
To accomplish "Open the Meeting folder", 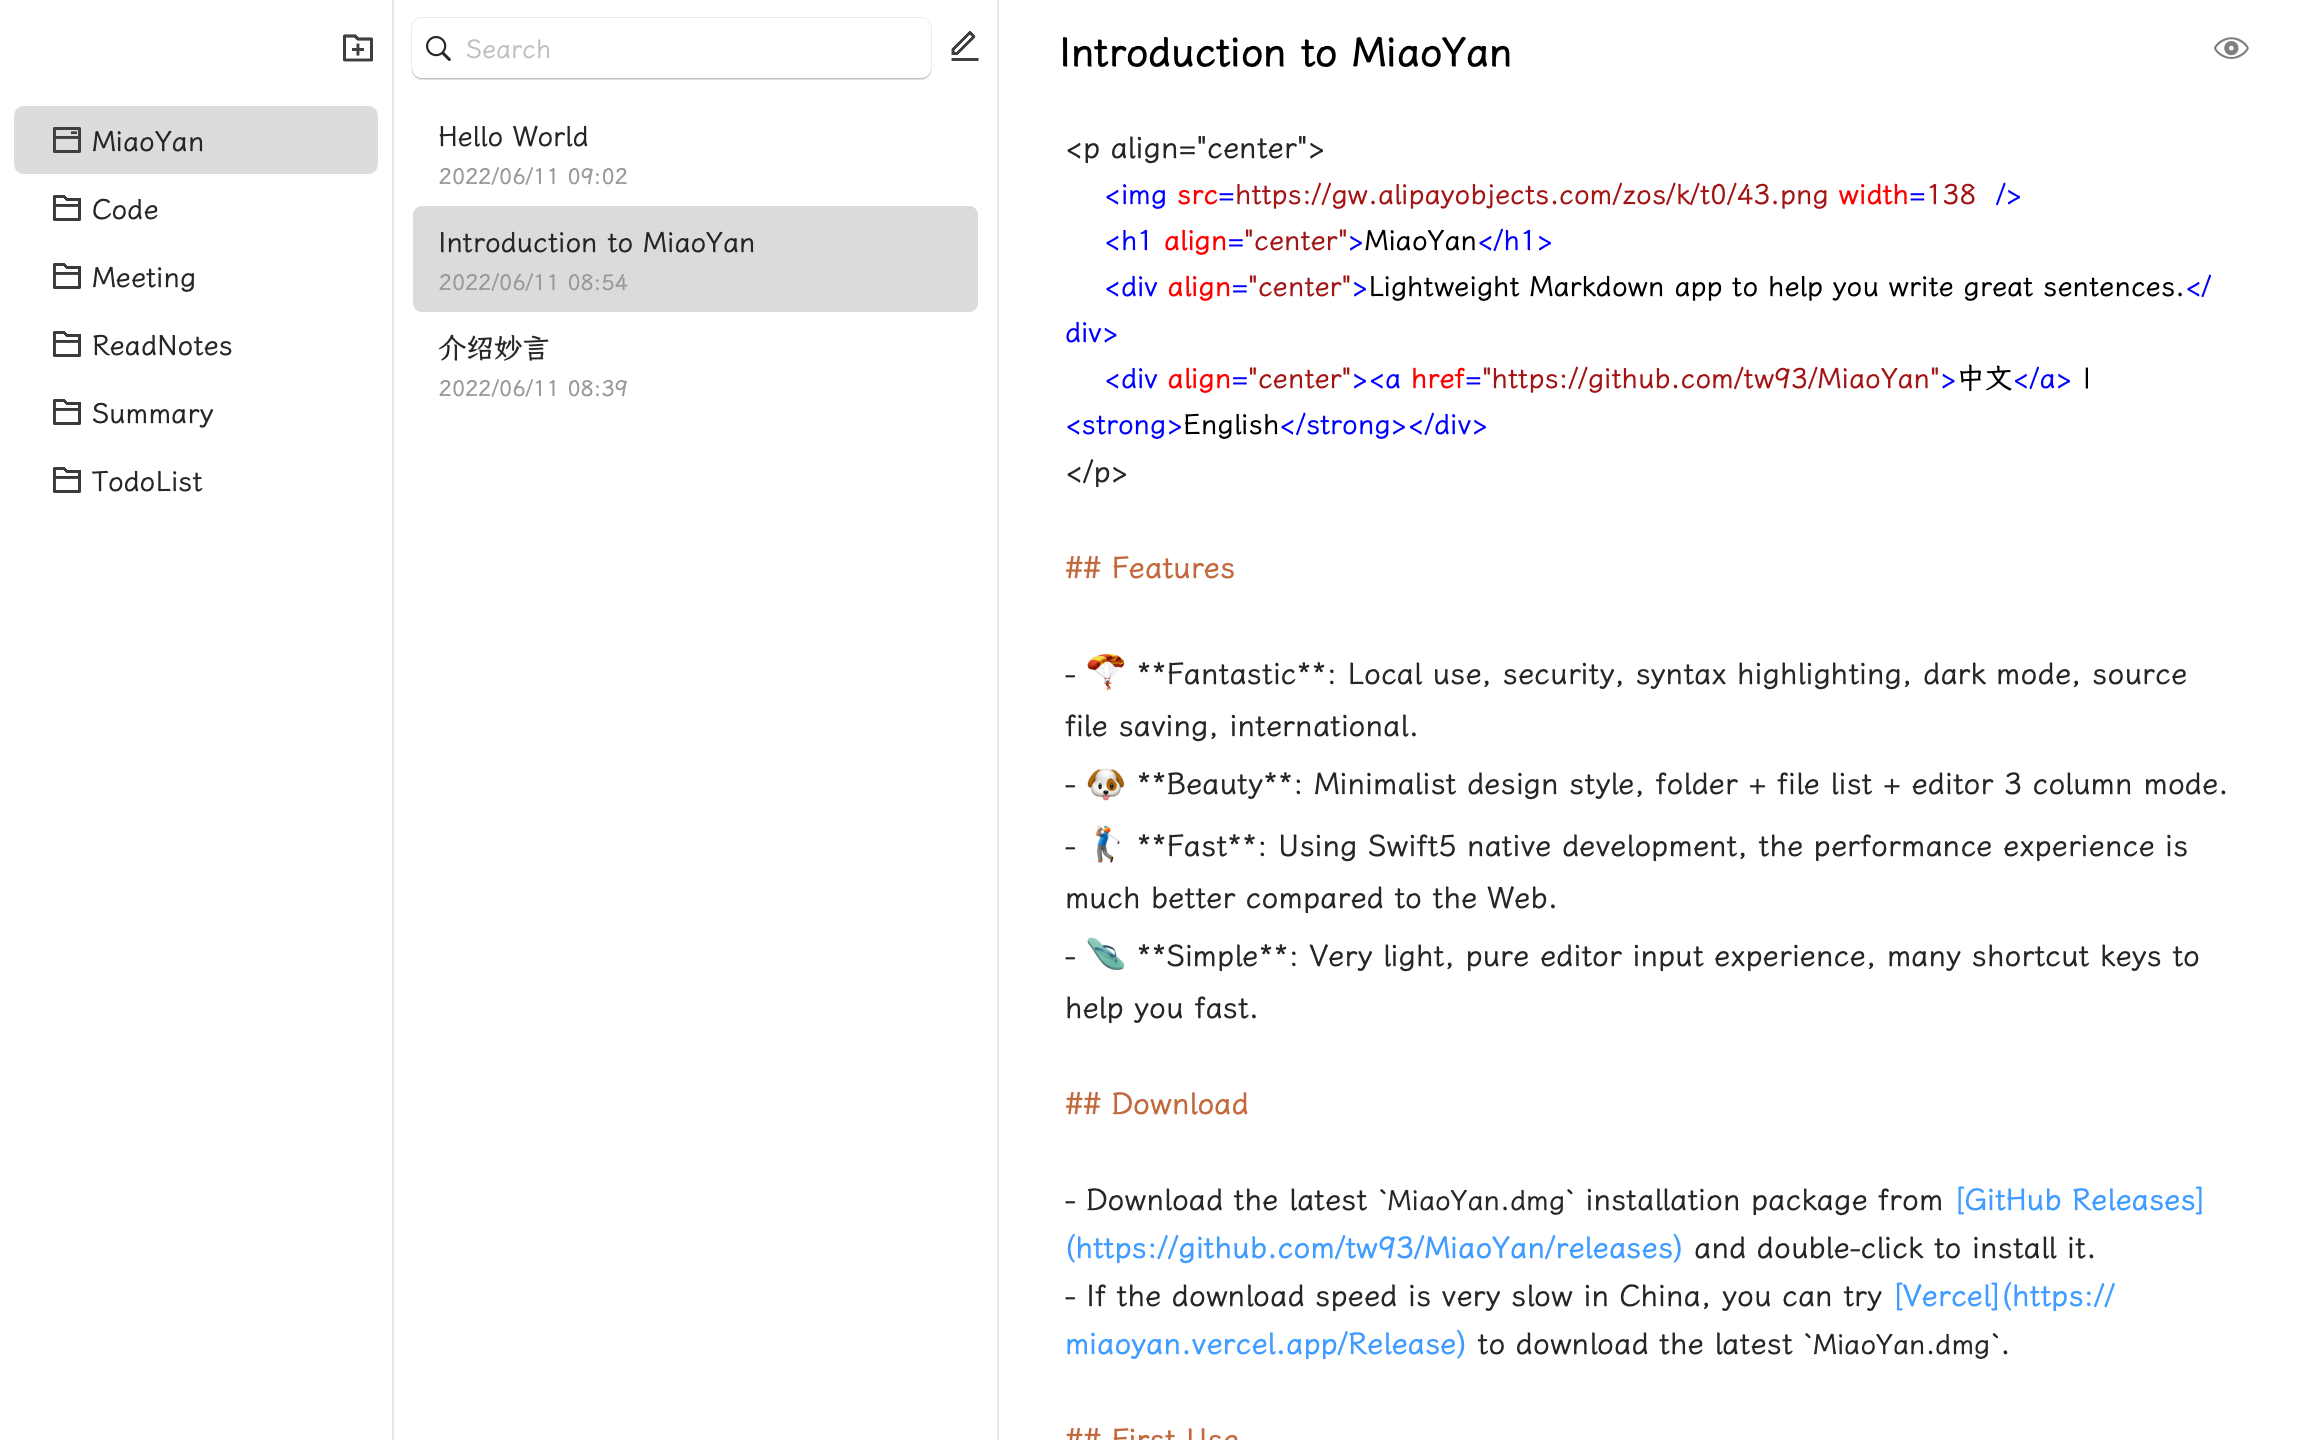I will [x=196, y=277].
